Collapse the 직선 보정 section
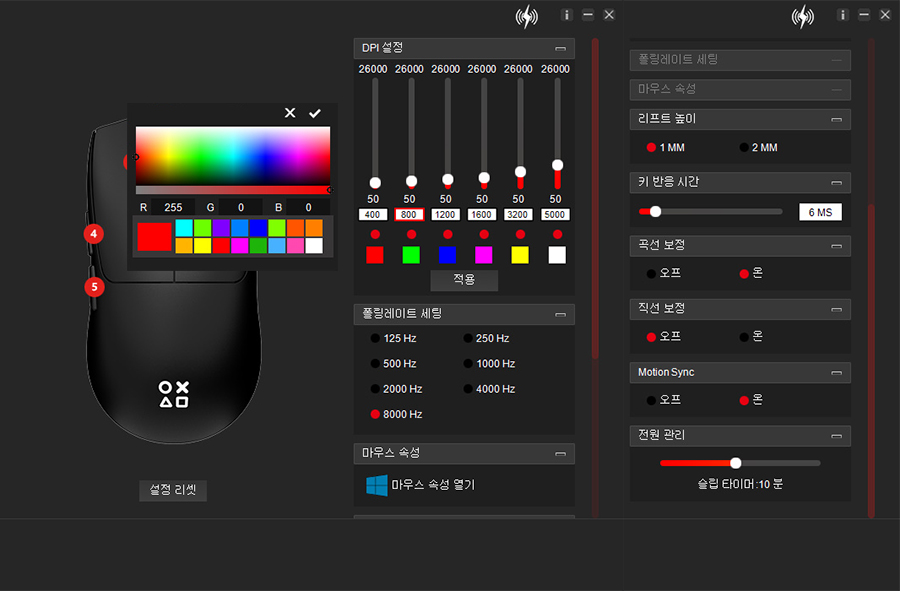The width and height of the screenshot is (900, 591). 837,309
